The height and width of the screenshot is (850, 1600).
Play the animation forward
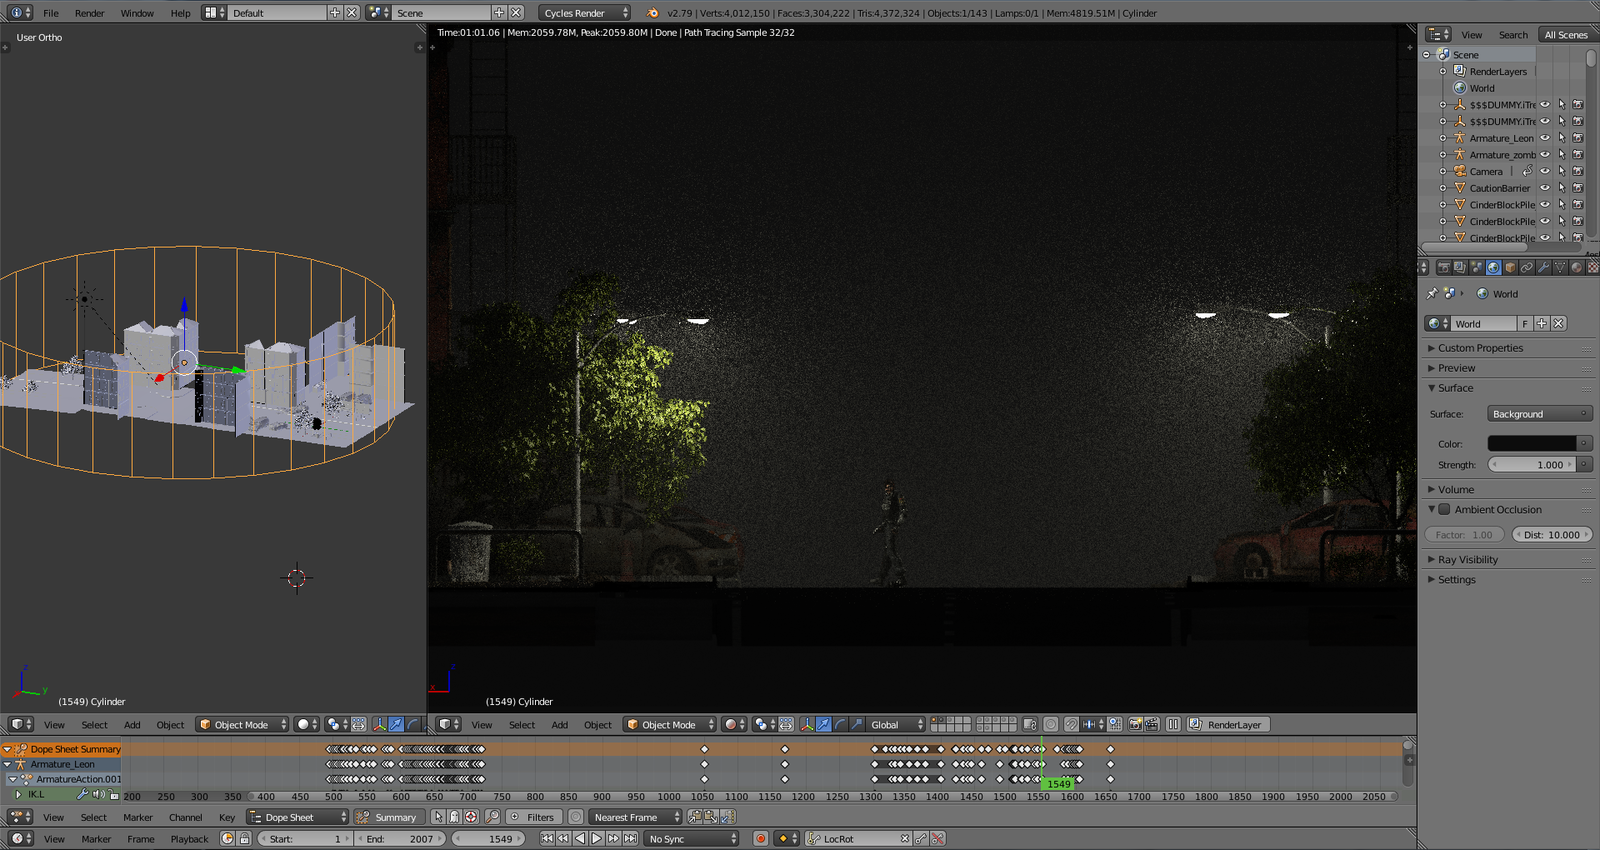tap(597, 839)
